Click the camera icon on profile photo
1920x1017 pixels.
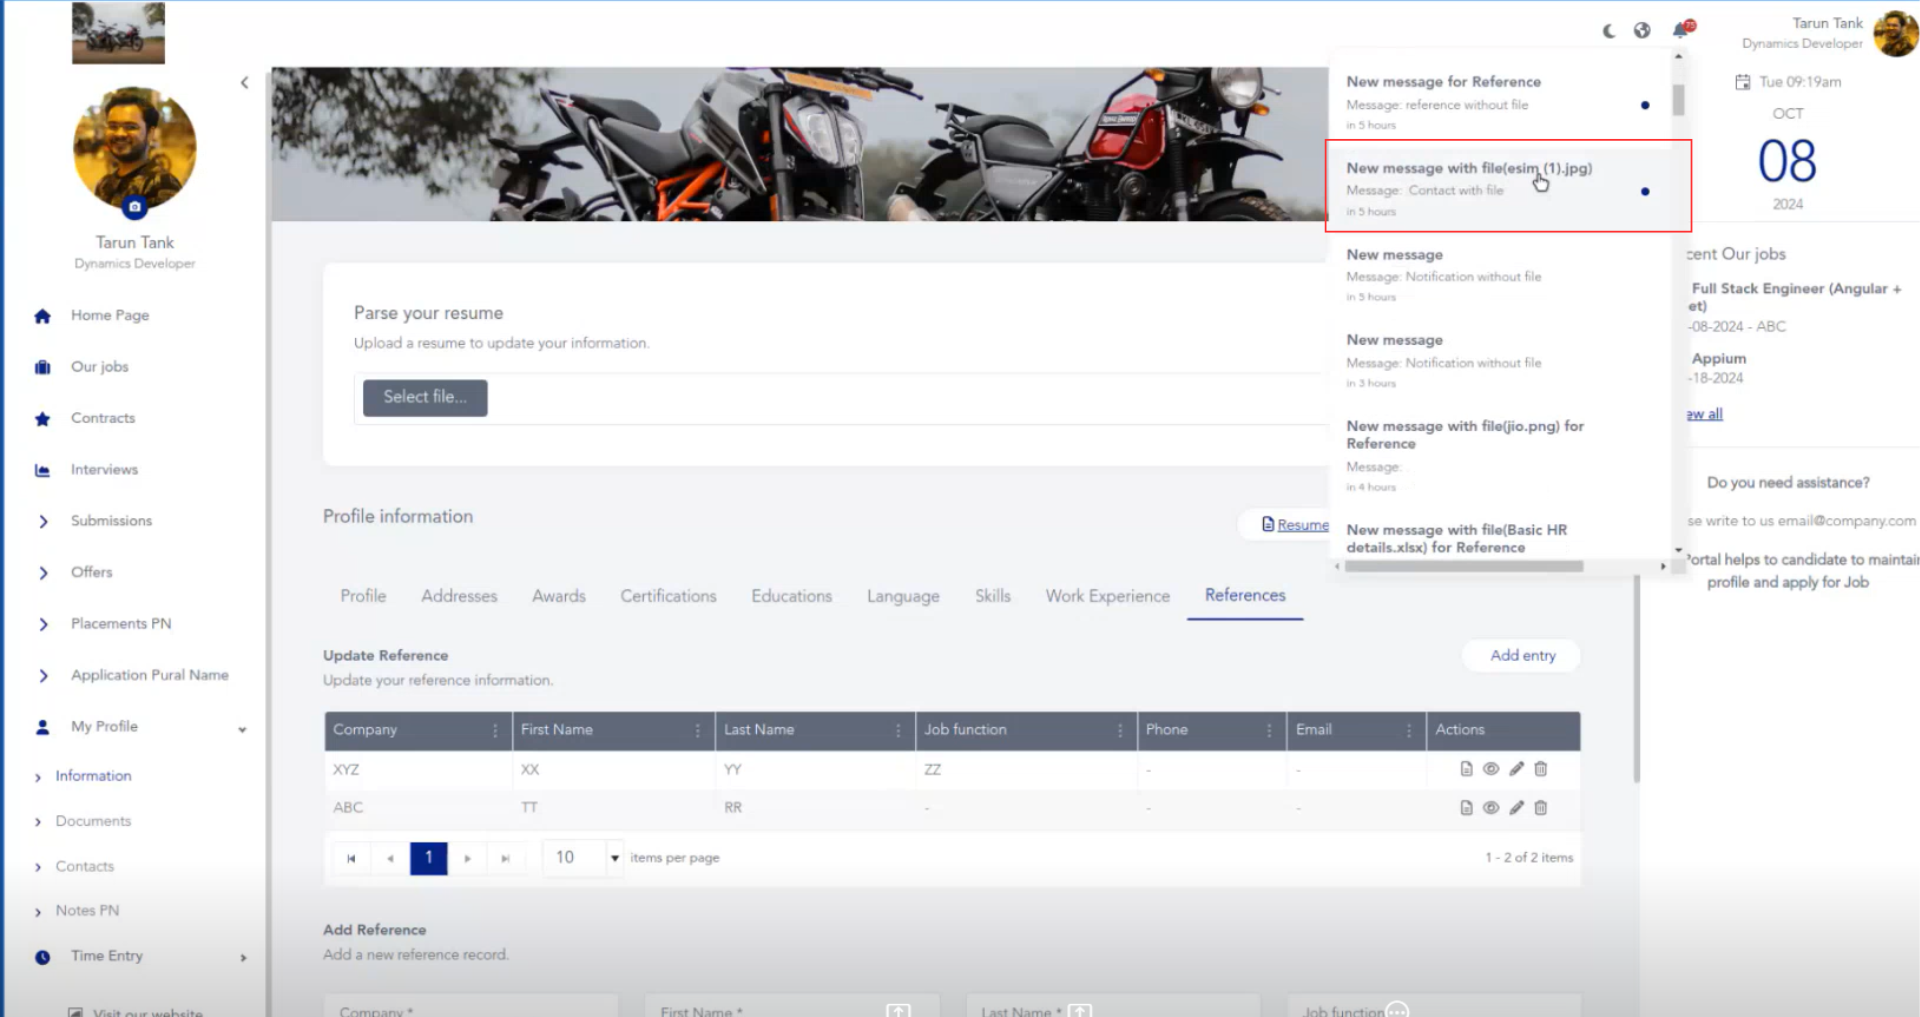(135, 207)
